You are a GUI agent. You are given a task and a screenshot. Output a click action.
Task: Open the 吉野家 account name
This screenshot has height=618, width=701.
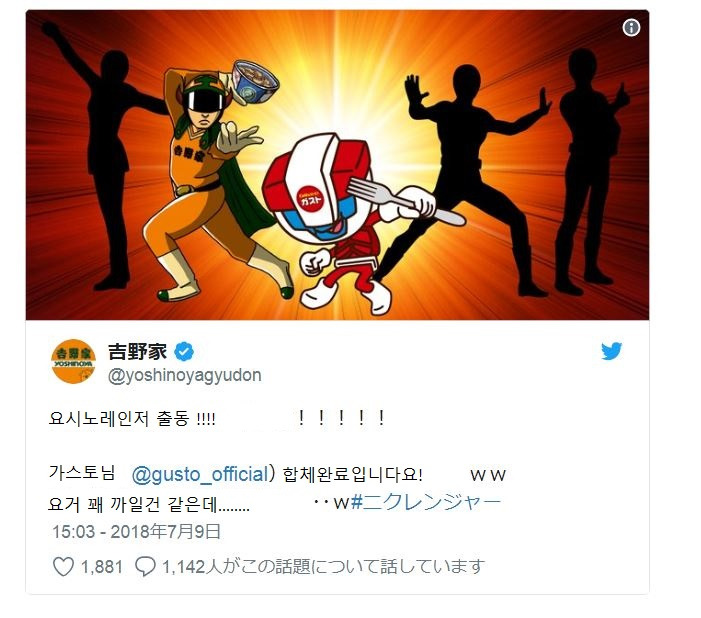point(137,351)
